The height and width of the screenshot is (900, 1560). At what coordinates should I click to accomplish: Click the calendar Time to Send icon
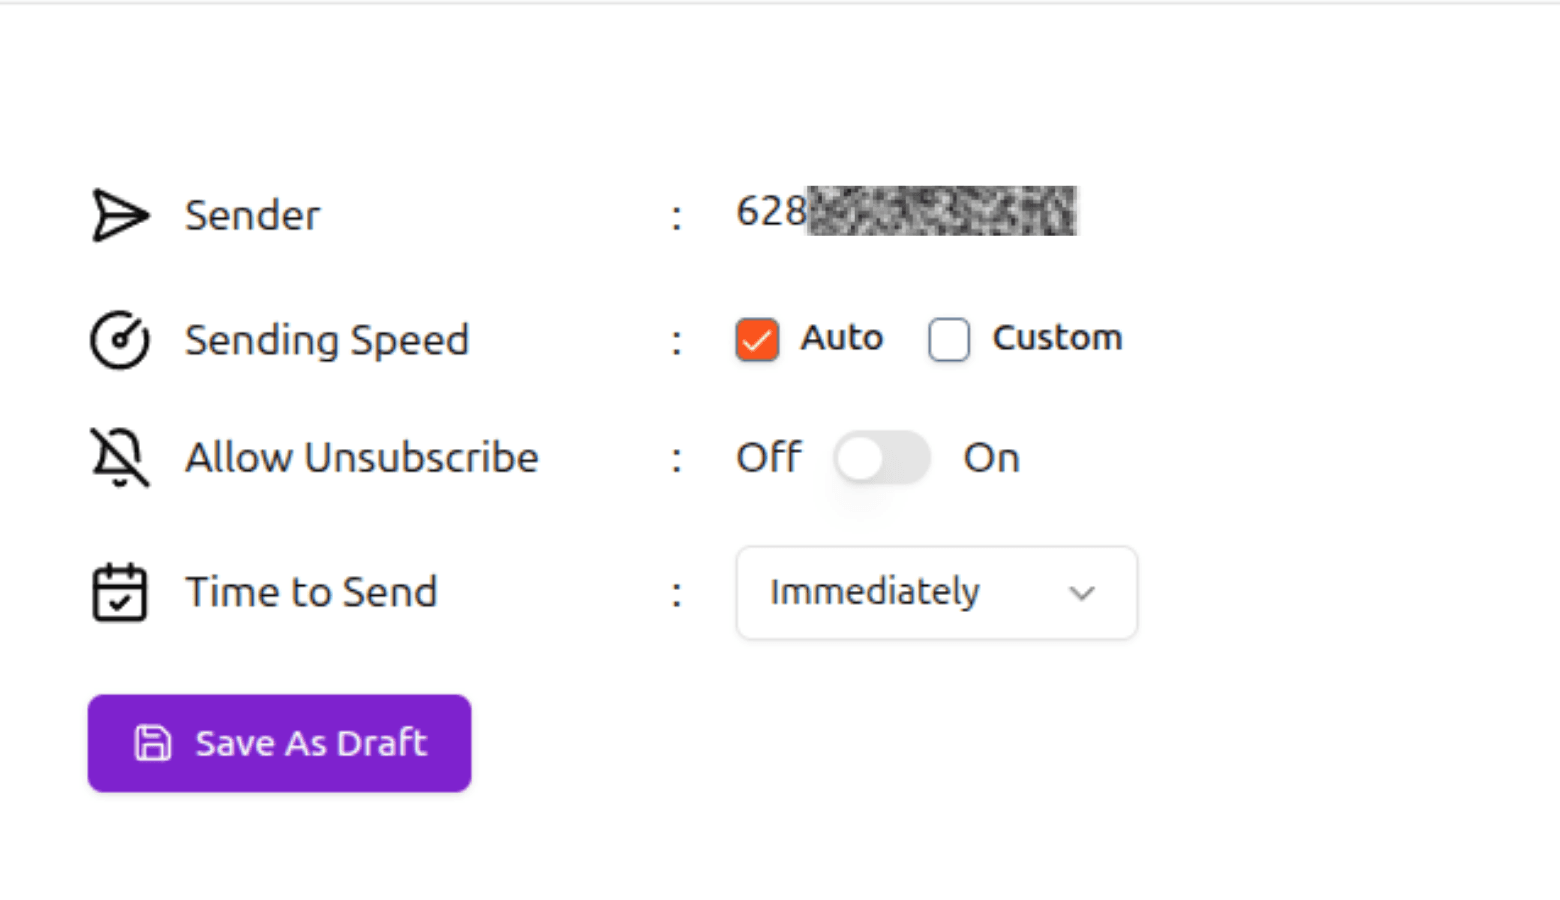click(x=120, y=592)
